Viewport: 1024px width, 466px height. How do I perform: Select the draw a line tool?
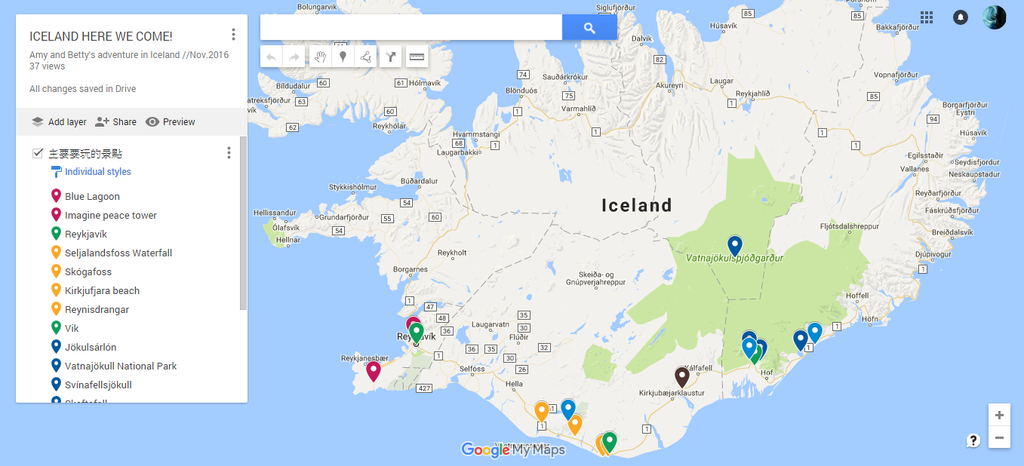pos(366,57)
